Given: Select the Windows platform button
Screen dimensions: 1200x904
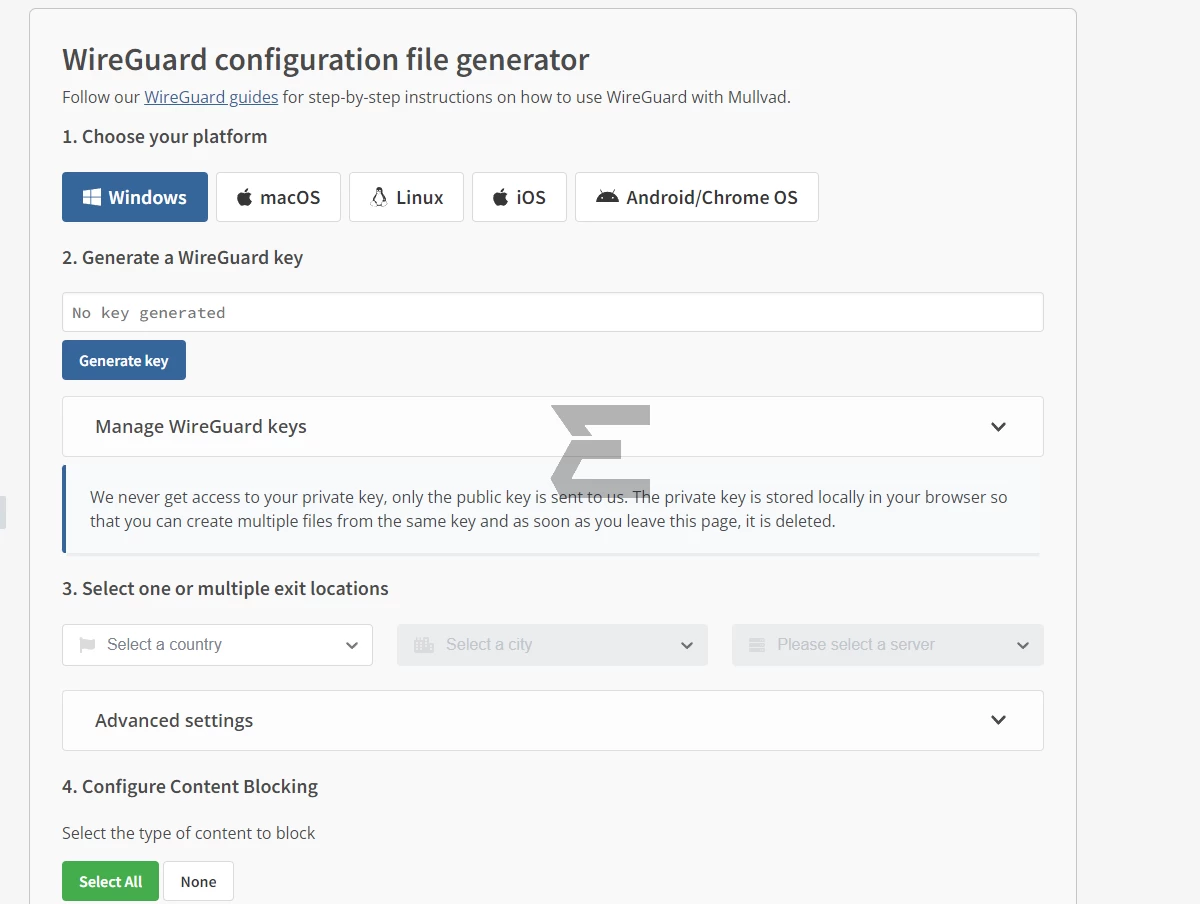Looking at the screenshot, I should point(135,197).
